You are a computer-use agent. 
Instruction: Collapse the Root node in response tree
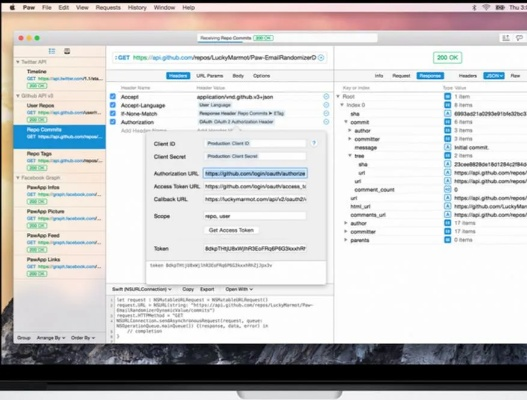click(338, 96)
